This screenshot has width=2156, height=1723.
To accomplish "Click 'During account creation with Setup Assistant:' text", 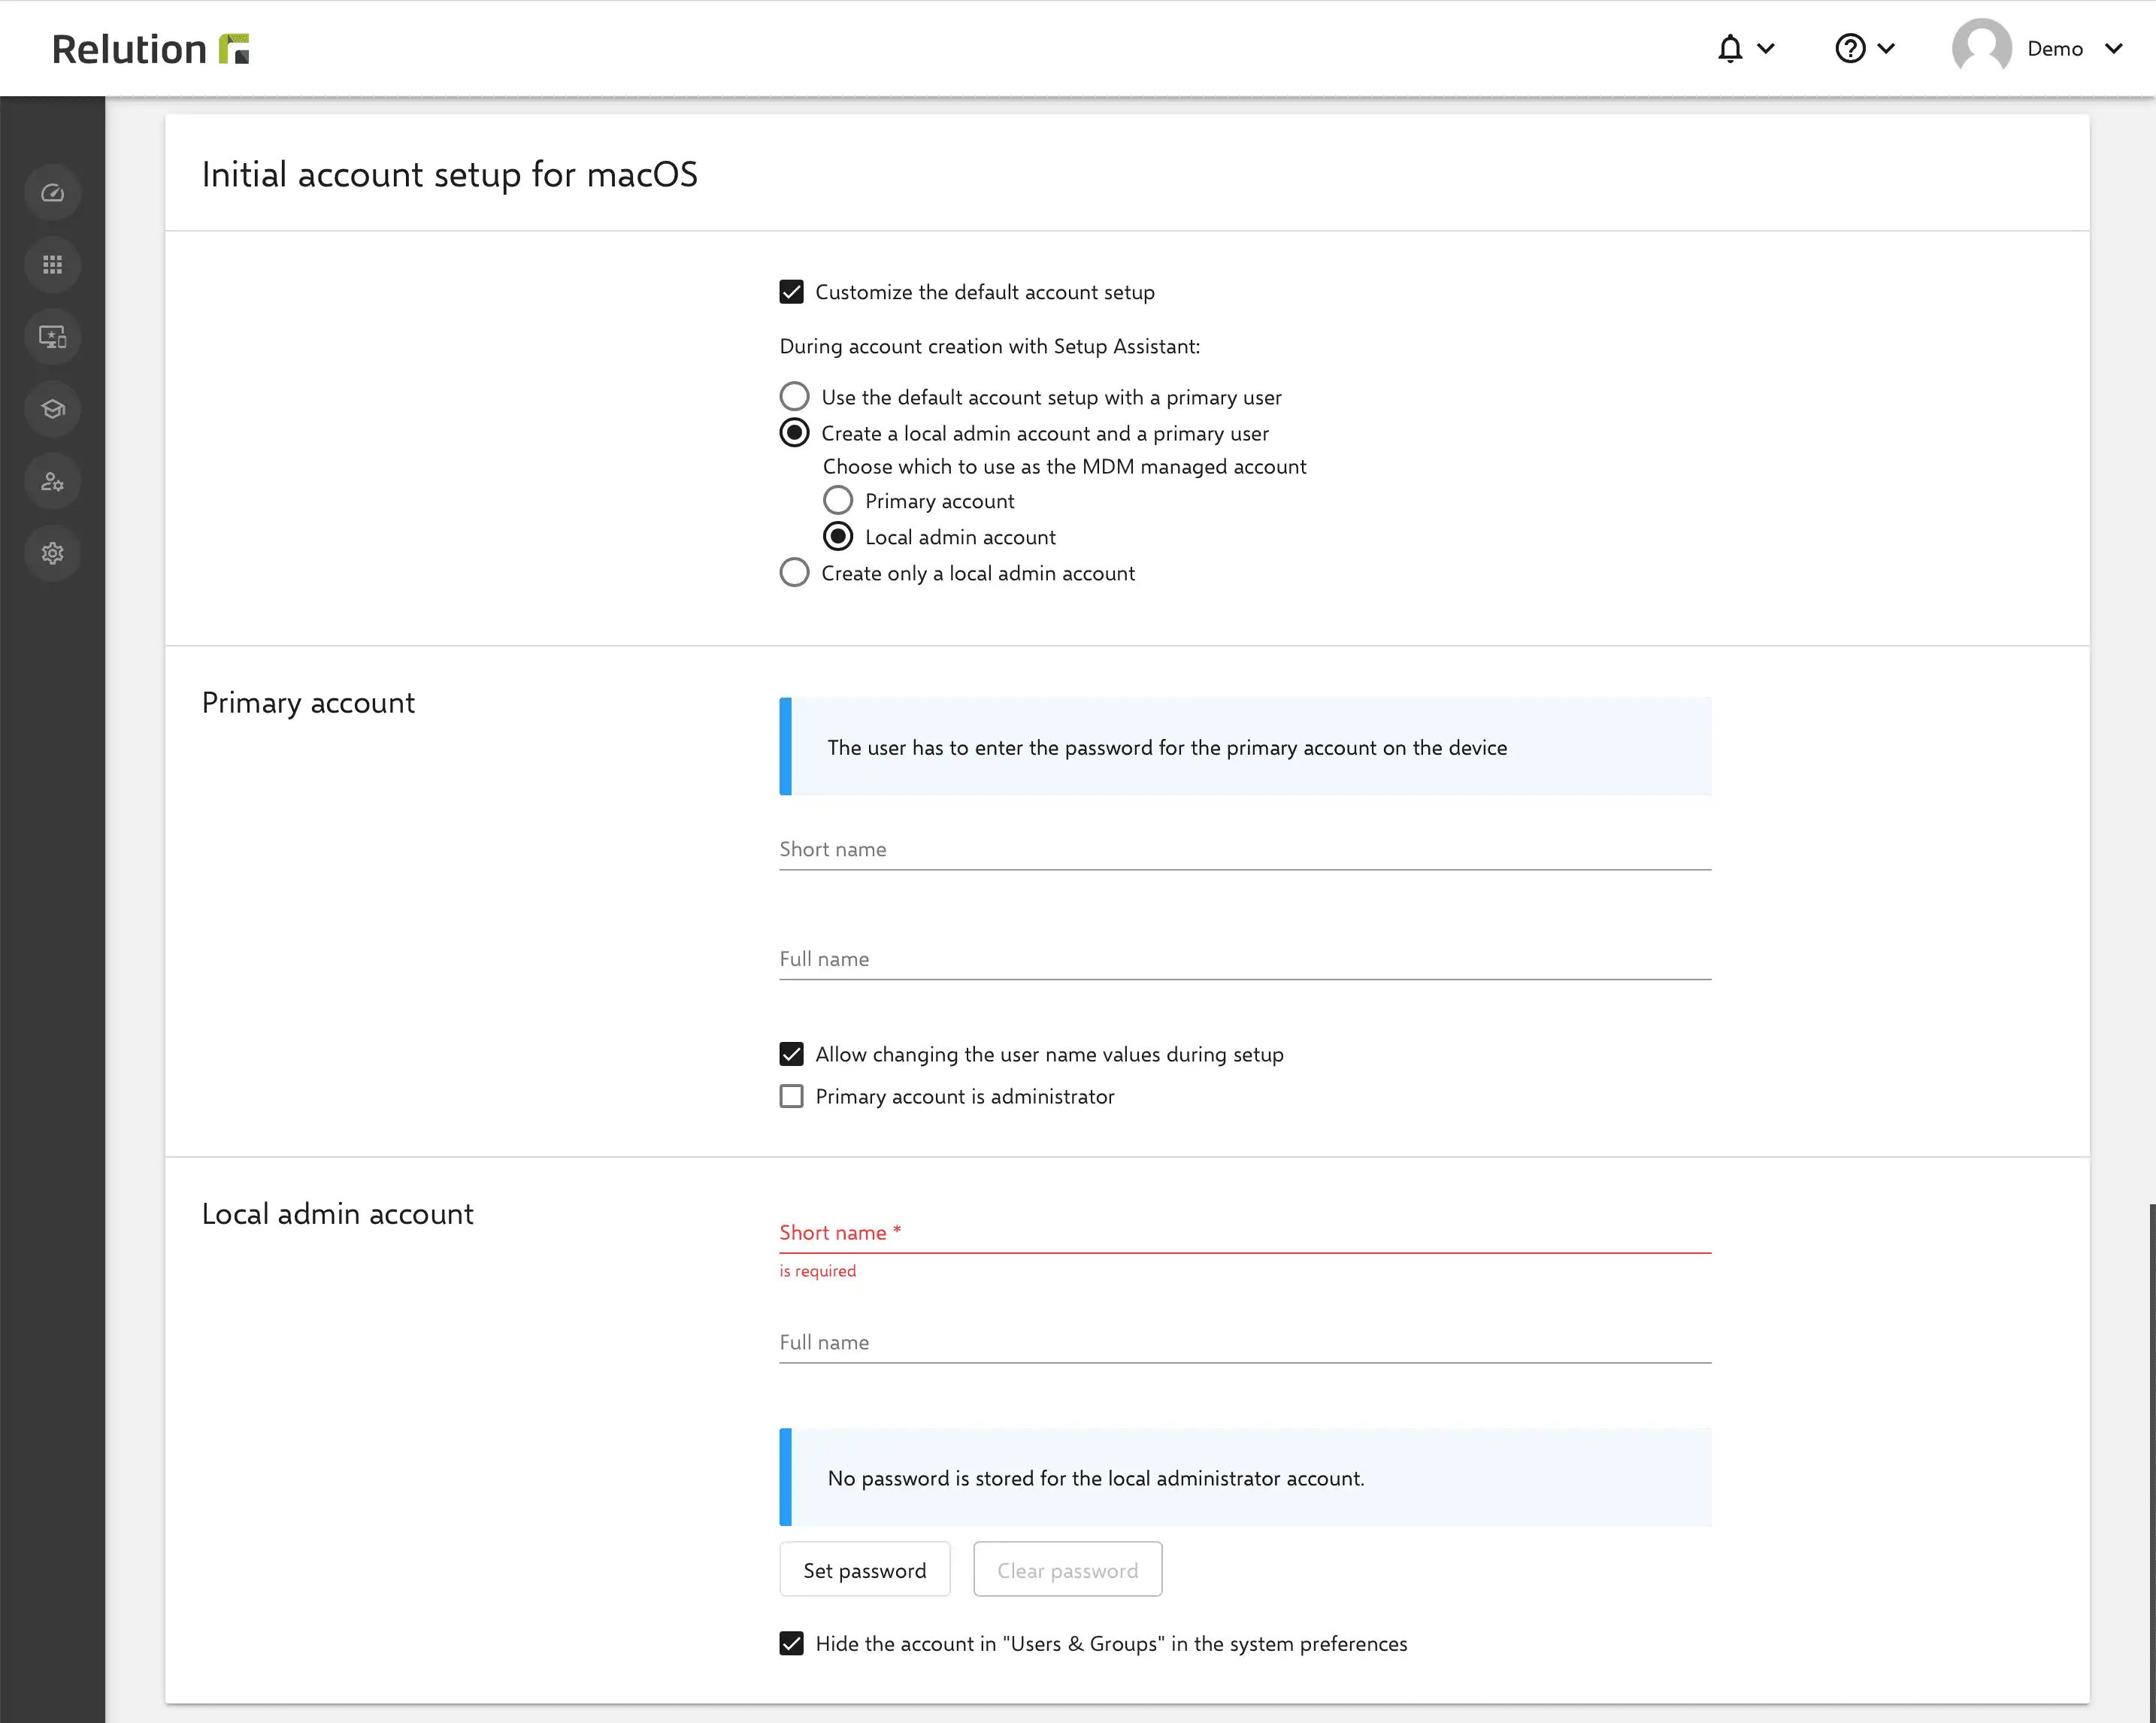I will 989,346.
